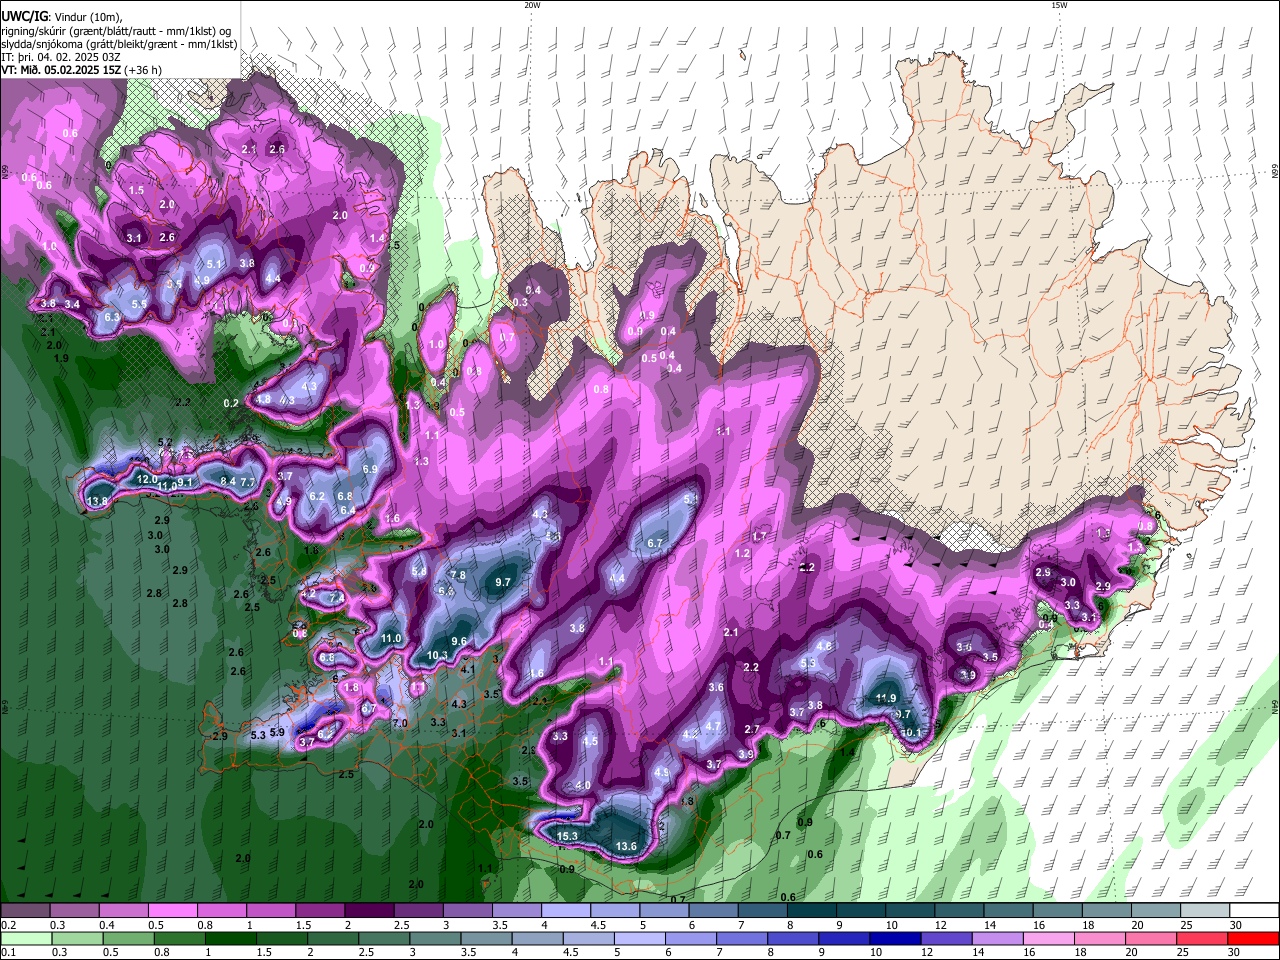Click the 6.3 precipitation value

tap(112, 317)
